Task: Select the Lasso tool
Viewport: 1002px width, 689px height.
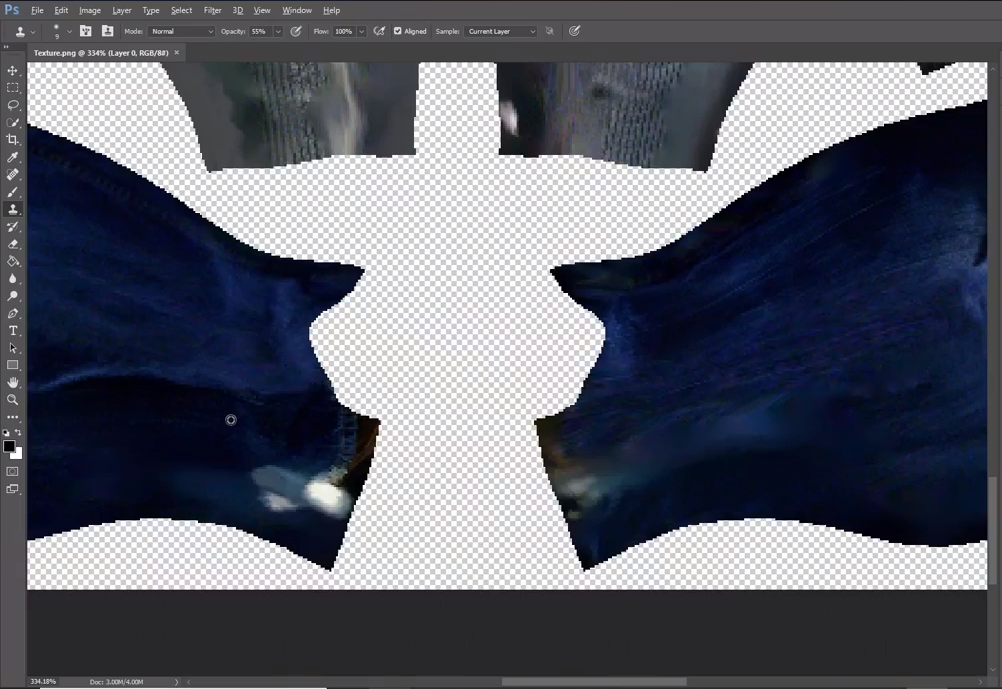Action: pos(13,105)
